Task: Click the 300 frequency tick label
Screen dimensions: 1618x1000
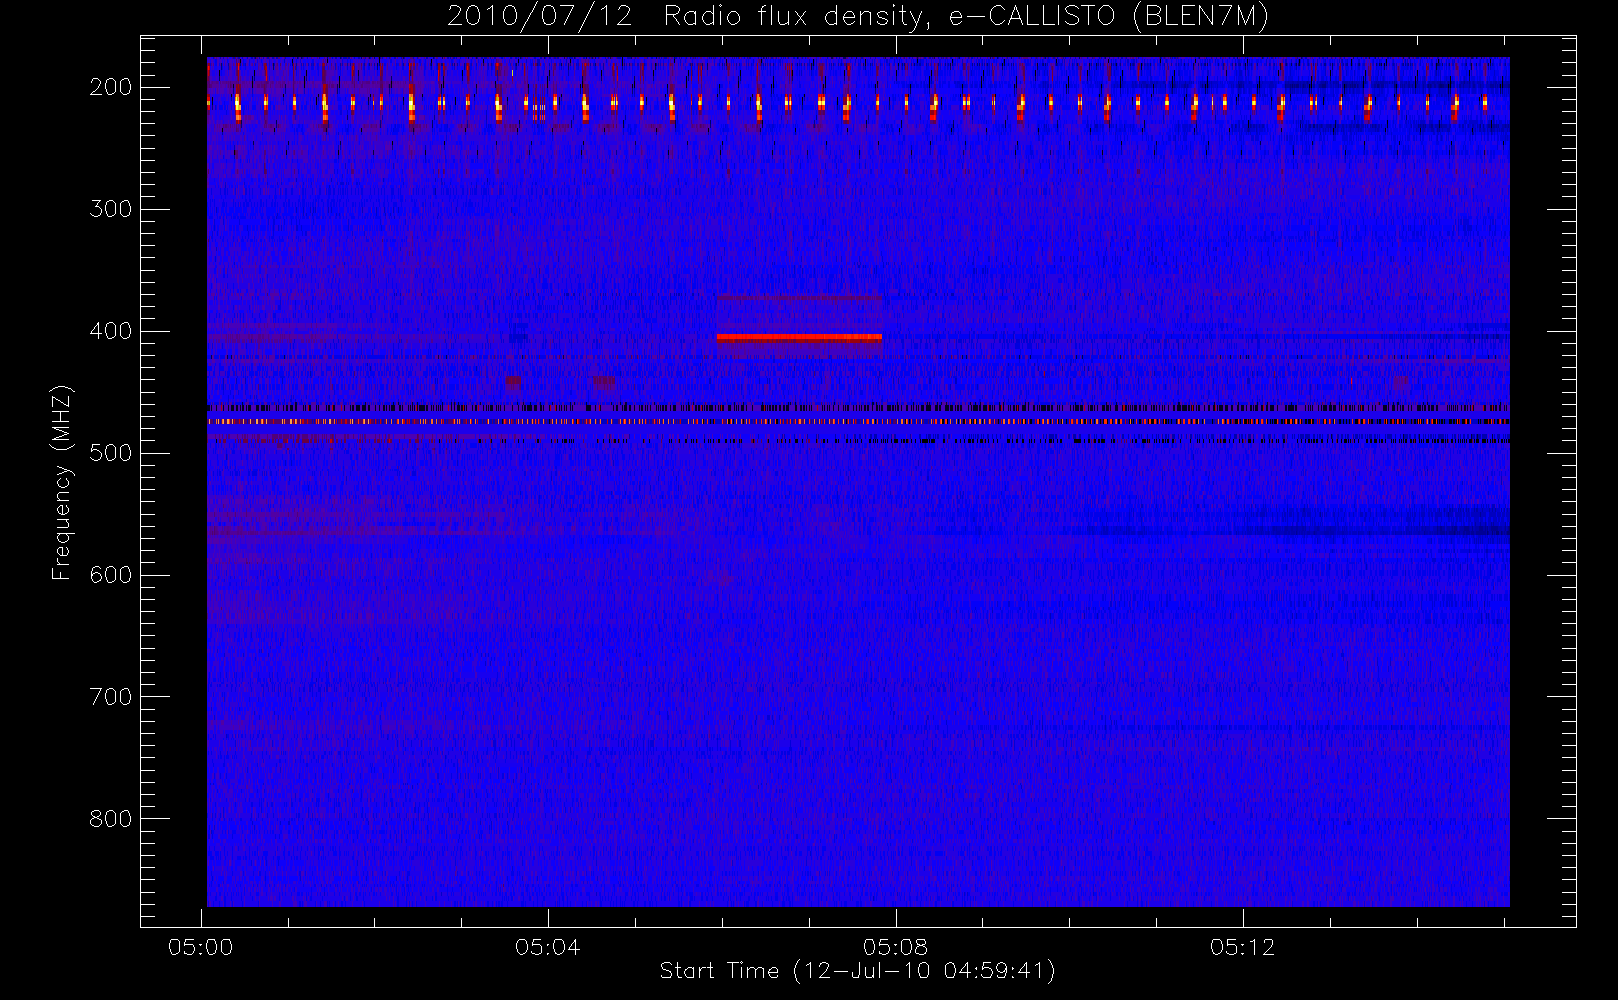Action: tap(111, 209)
